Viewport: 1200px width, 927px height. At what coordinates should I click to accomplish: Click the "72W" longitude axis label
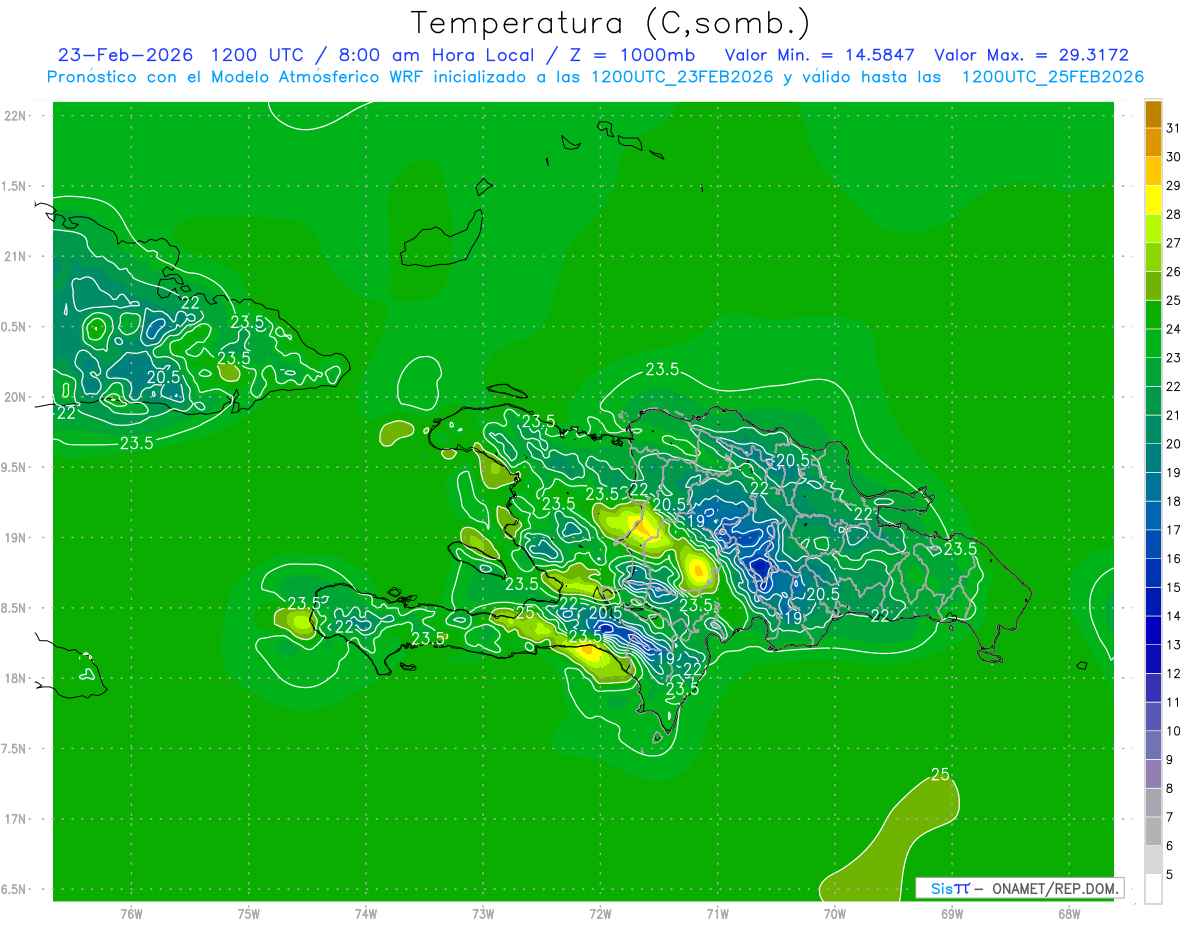click(600, 913)
